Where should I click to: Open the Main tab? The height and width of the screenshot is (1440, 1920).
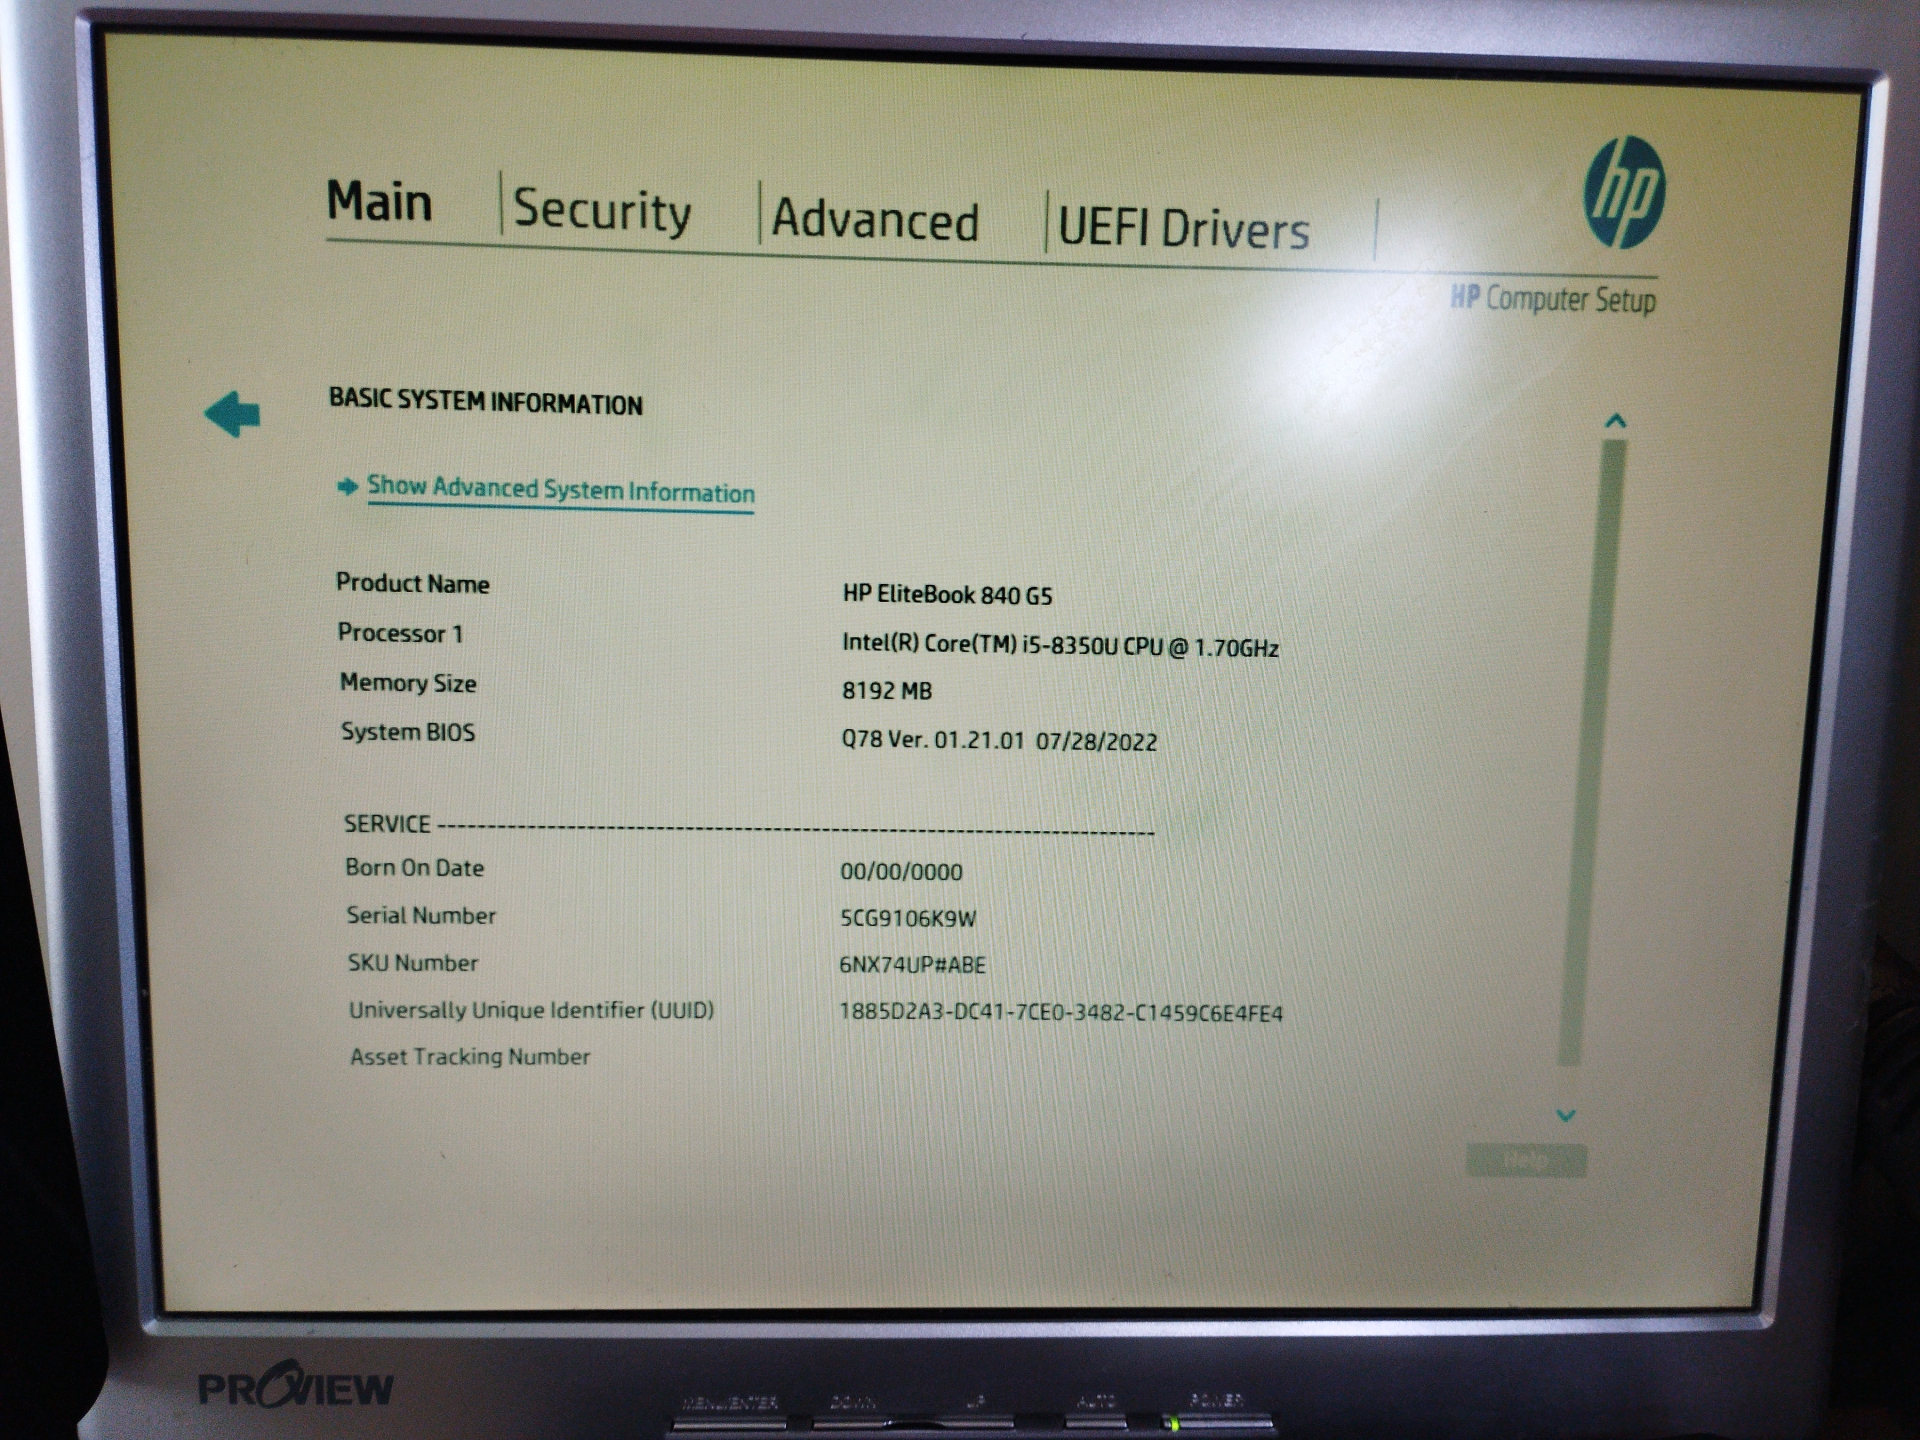[380, 202]
